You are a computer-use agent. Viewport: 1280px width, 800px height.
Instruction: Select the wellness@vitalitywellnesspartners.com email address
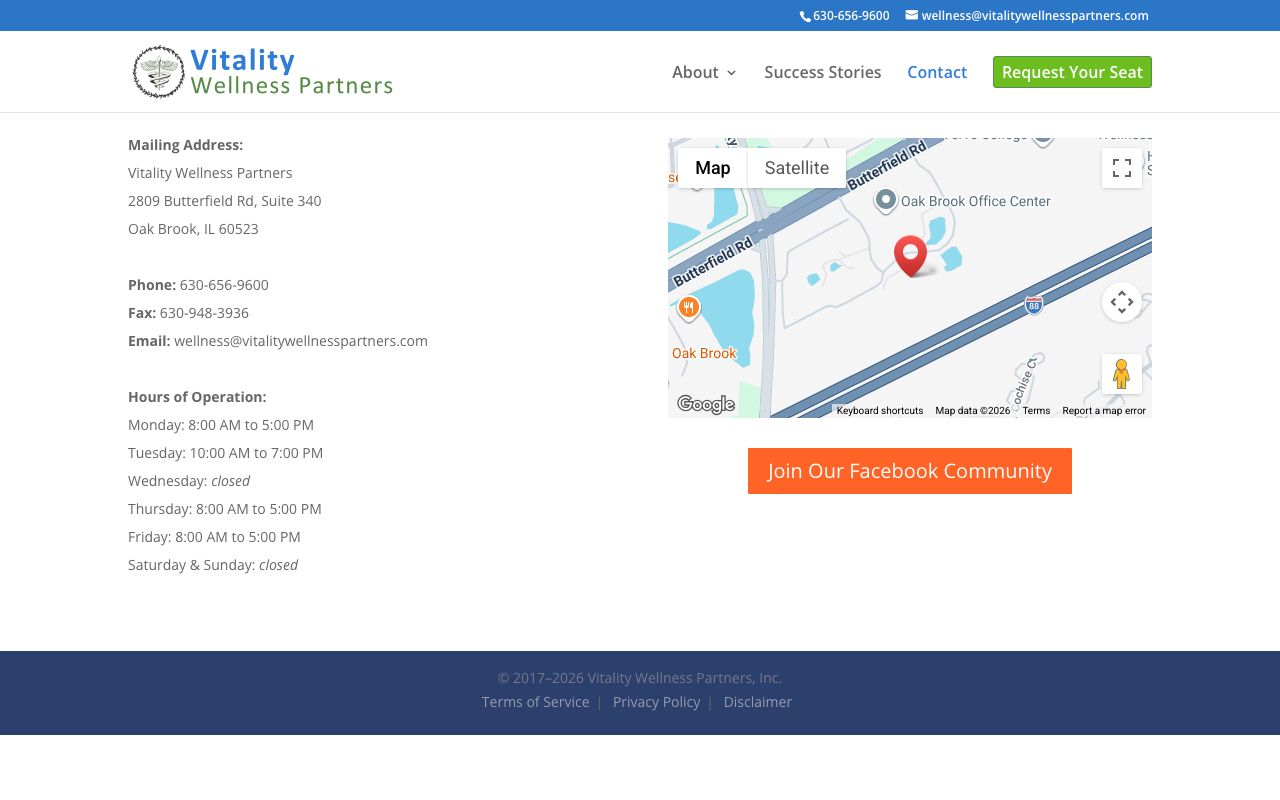pyautogui.click(x=1035, y=15)
